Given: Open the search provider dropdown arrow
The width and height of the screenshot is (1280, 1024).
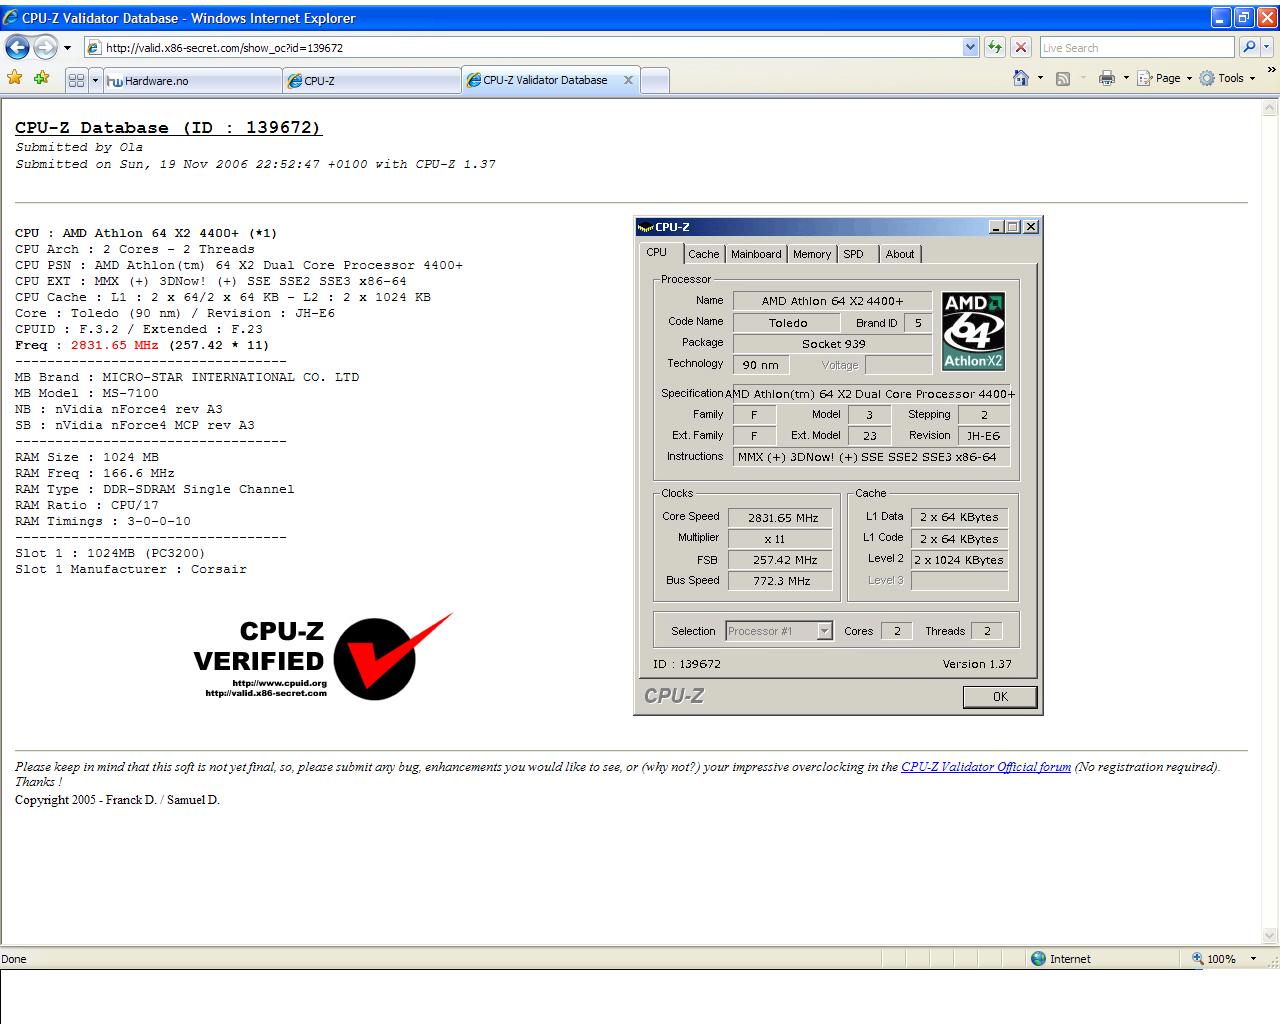Looking at the screenshot, I should (1267, 47).
